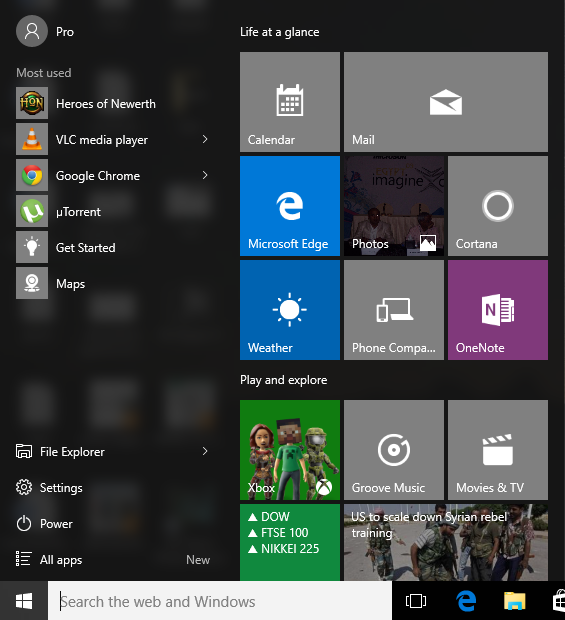Screen dimensions: 565x620
Task: Expand Google Chrome jump list arrow
Action: (205, 175)
